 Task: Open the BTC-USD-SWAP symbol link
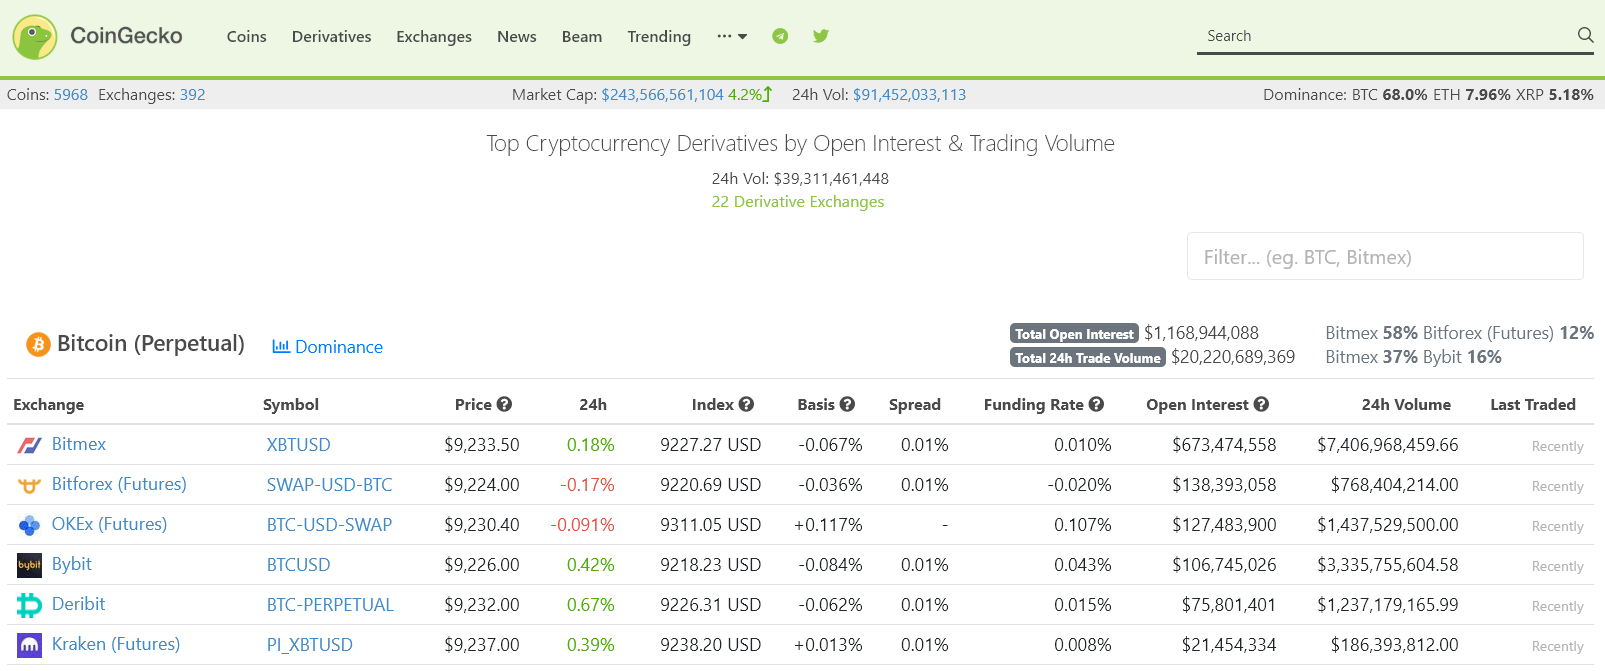pyautogui.click(x=329, y=525)
